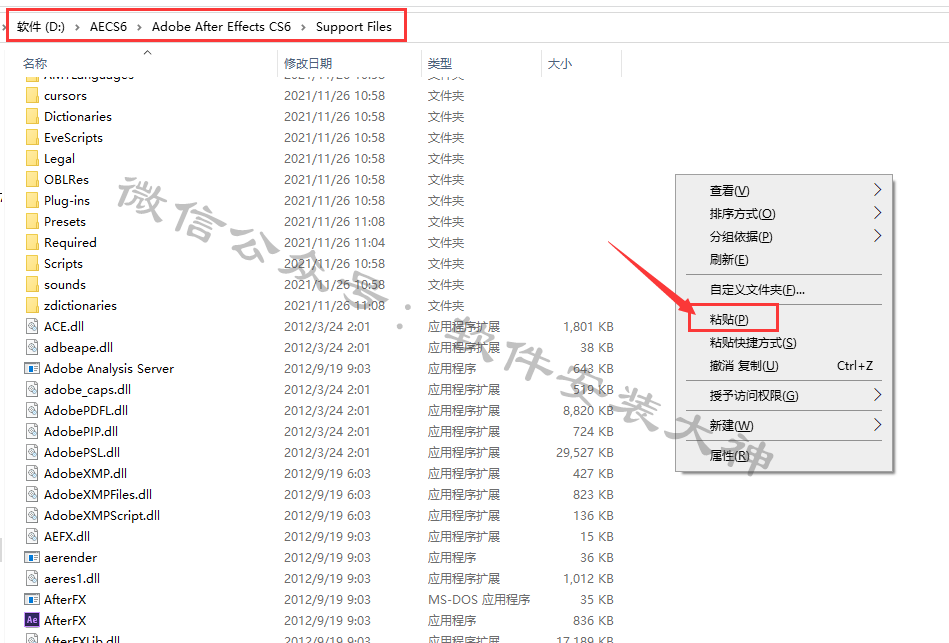Select the Presets folder icon
Viewport: 949px width, 643px height.
click(x=32, y=222)
